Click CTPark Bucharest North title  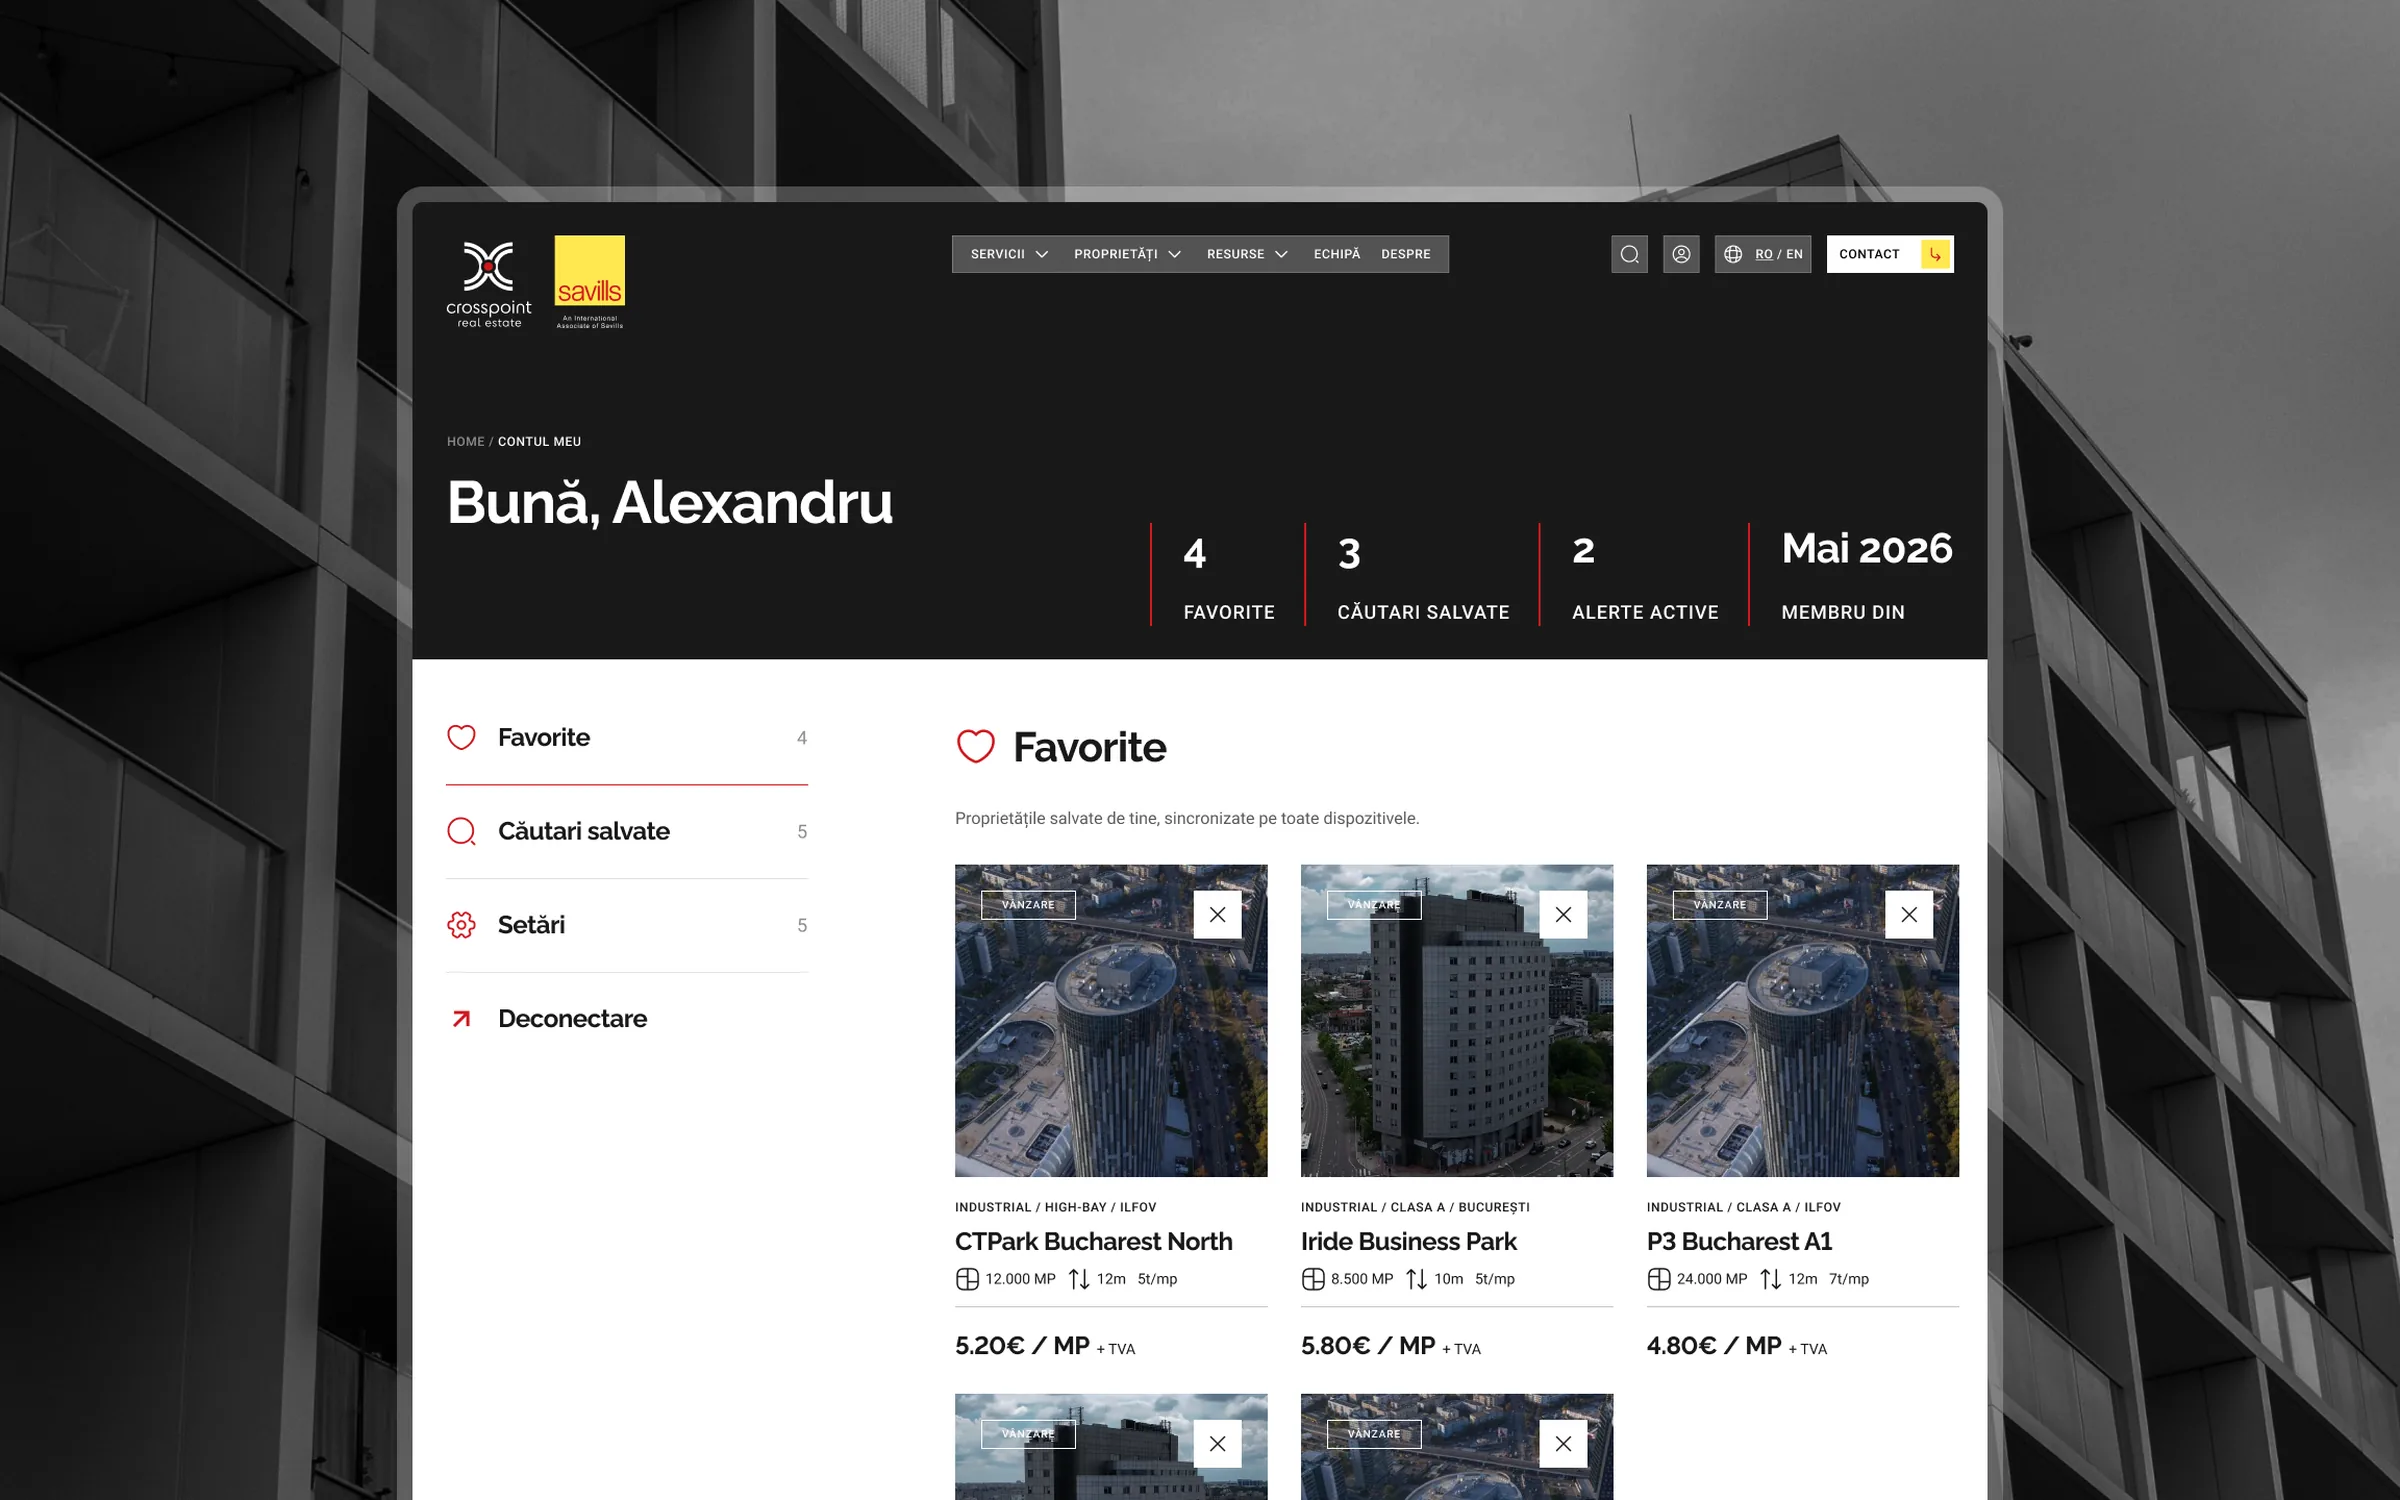[1093, 1241]
